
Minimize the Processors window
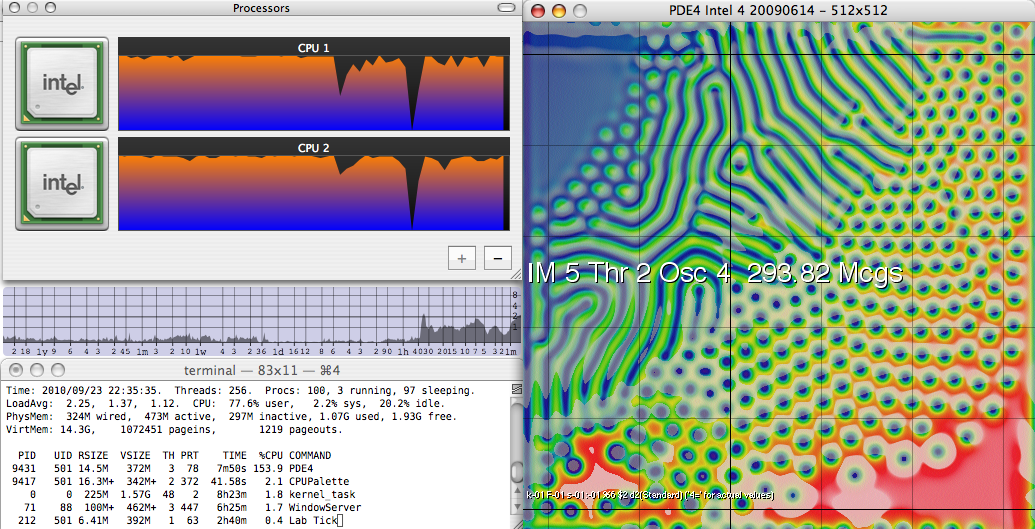point(31,8)
